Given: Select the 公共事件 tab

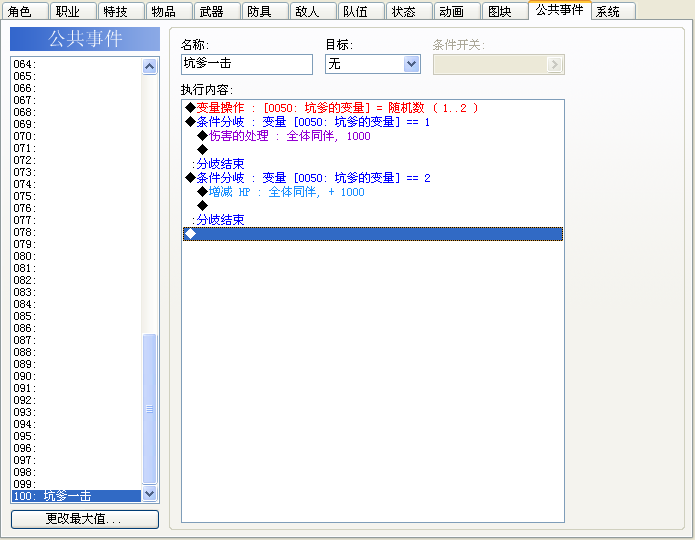Looking at the screenshot, I should [559, 10].
